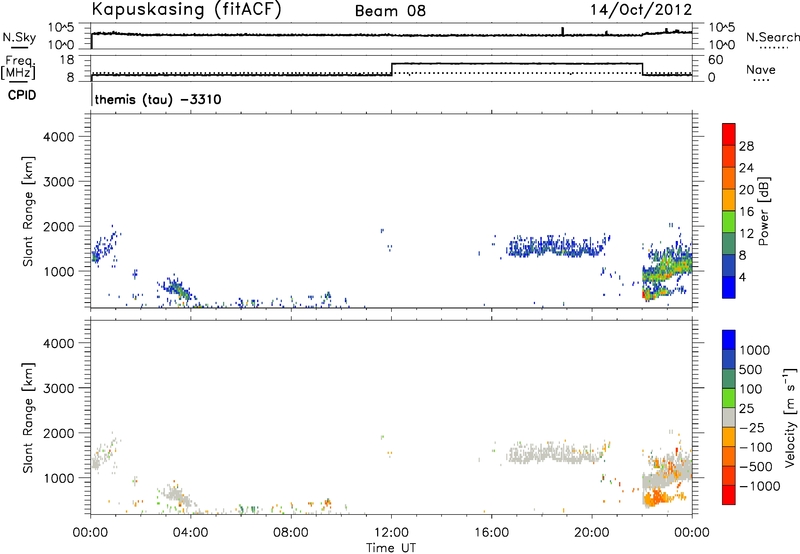Click the tall noise spike near 19:00 UT
This screenshot has height=554, width=800.
562,31
